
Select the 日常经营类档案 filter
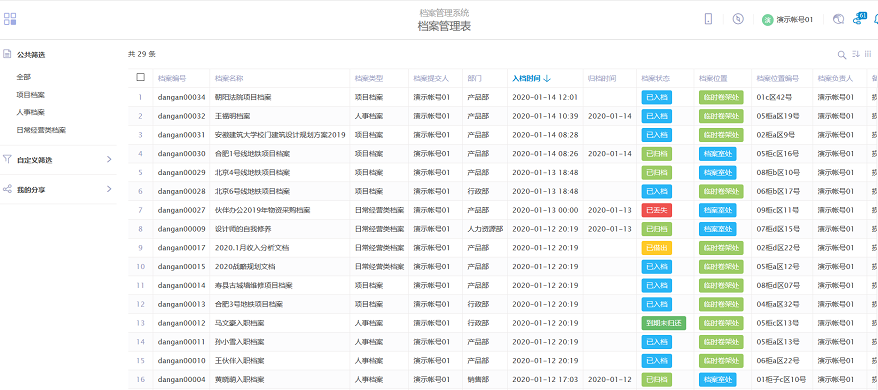coord(41,130)
